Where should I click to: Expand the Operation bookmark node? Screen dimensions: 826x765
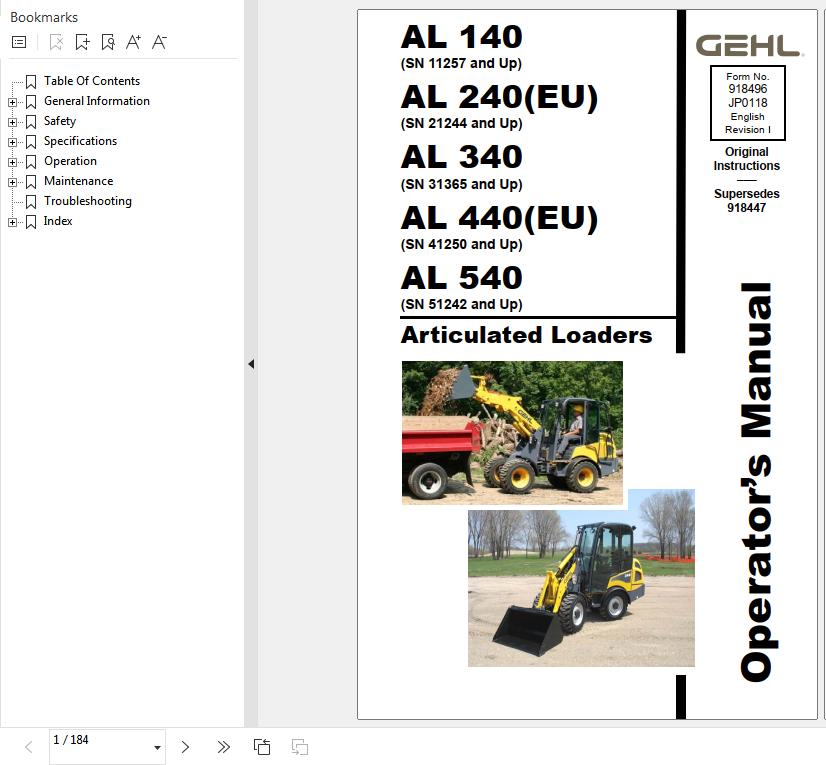tap(12, 162)
